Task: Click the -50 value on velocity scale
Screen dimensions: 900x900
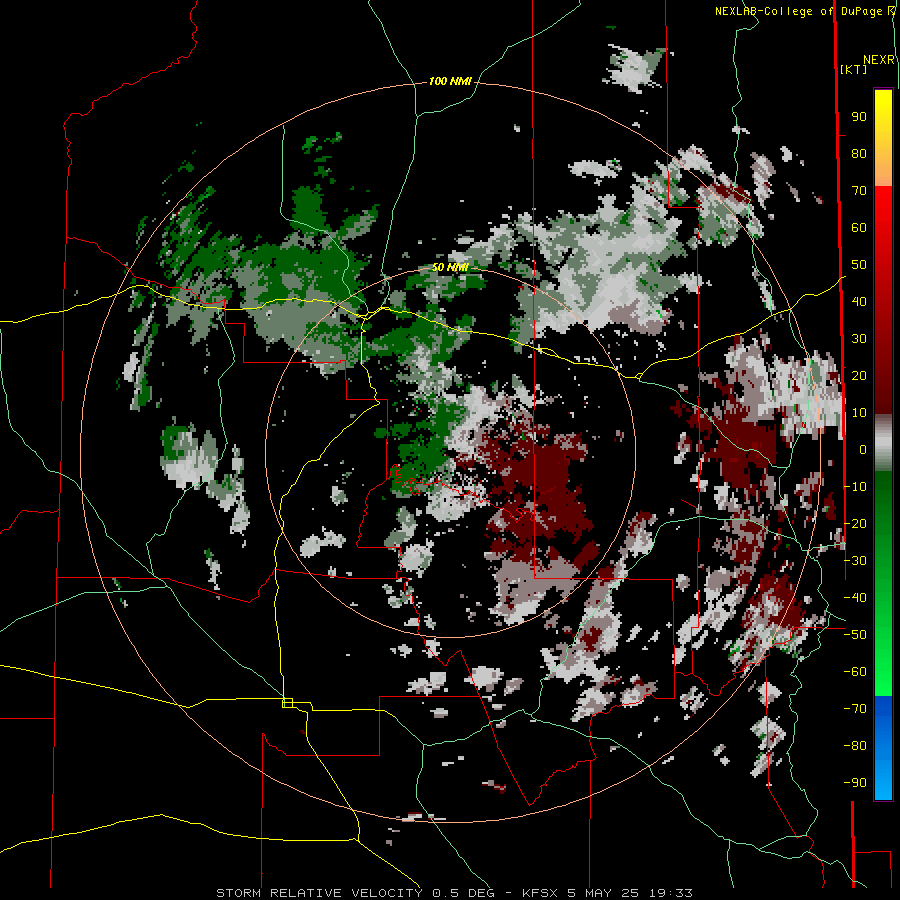Action: pos(855,635)
